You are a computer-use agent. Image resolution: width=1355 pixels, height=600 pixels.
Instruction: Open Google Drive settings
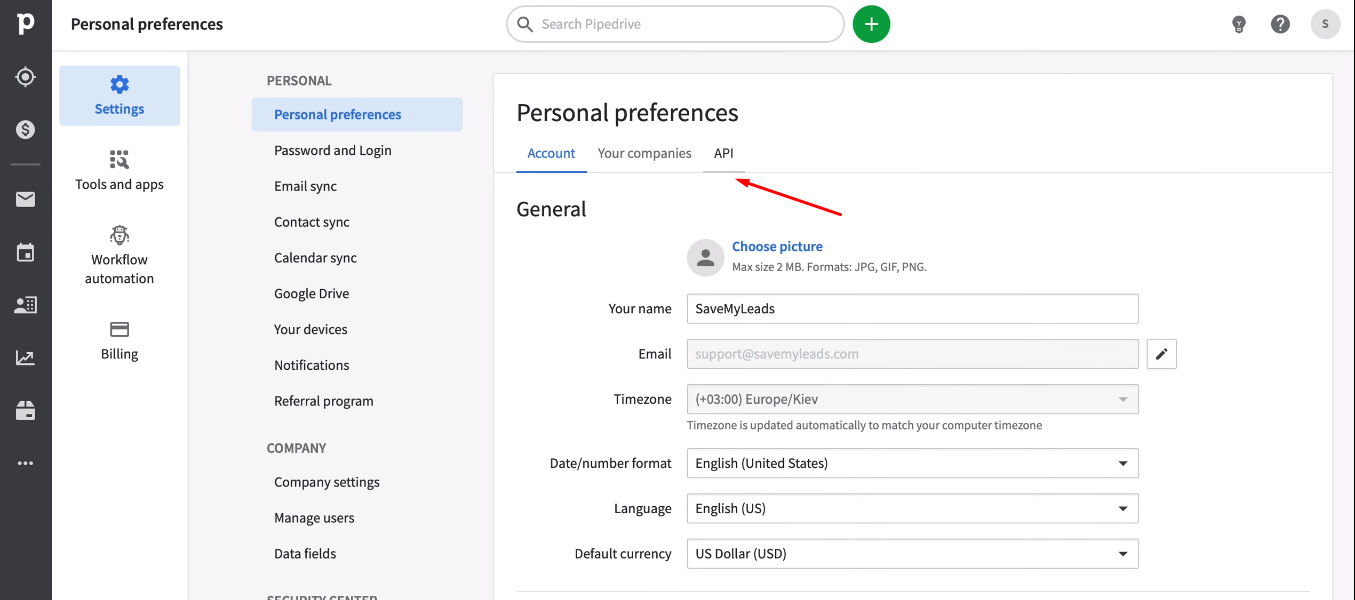click(312, 294)
